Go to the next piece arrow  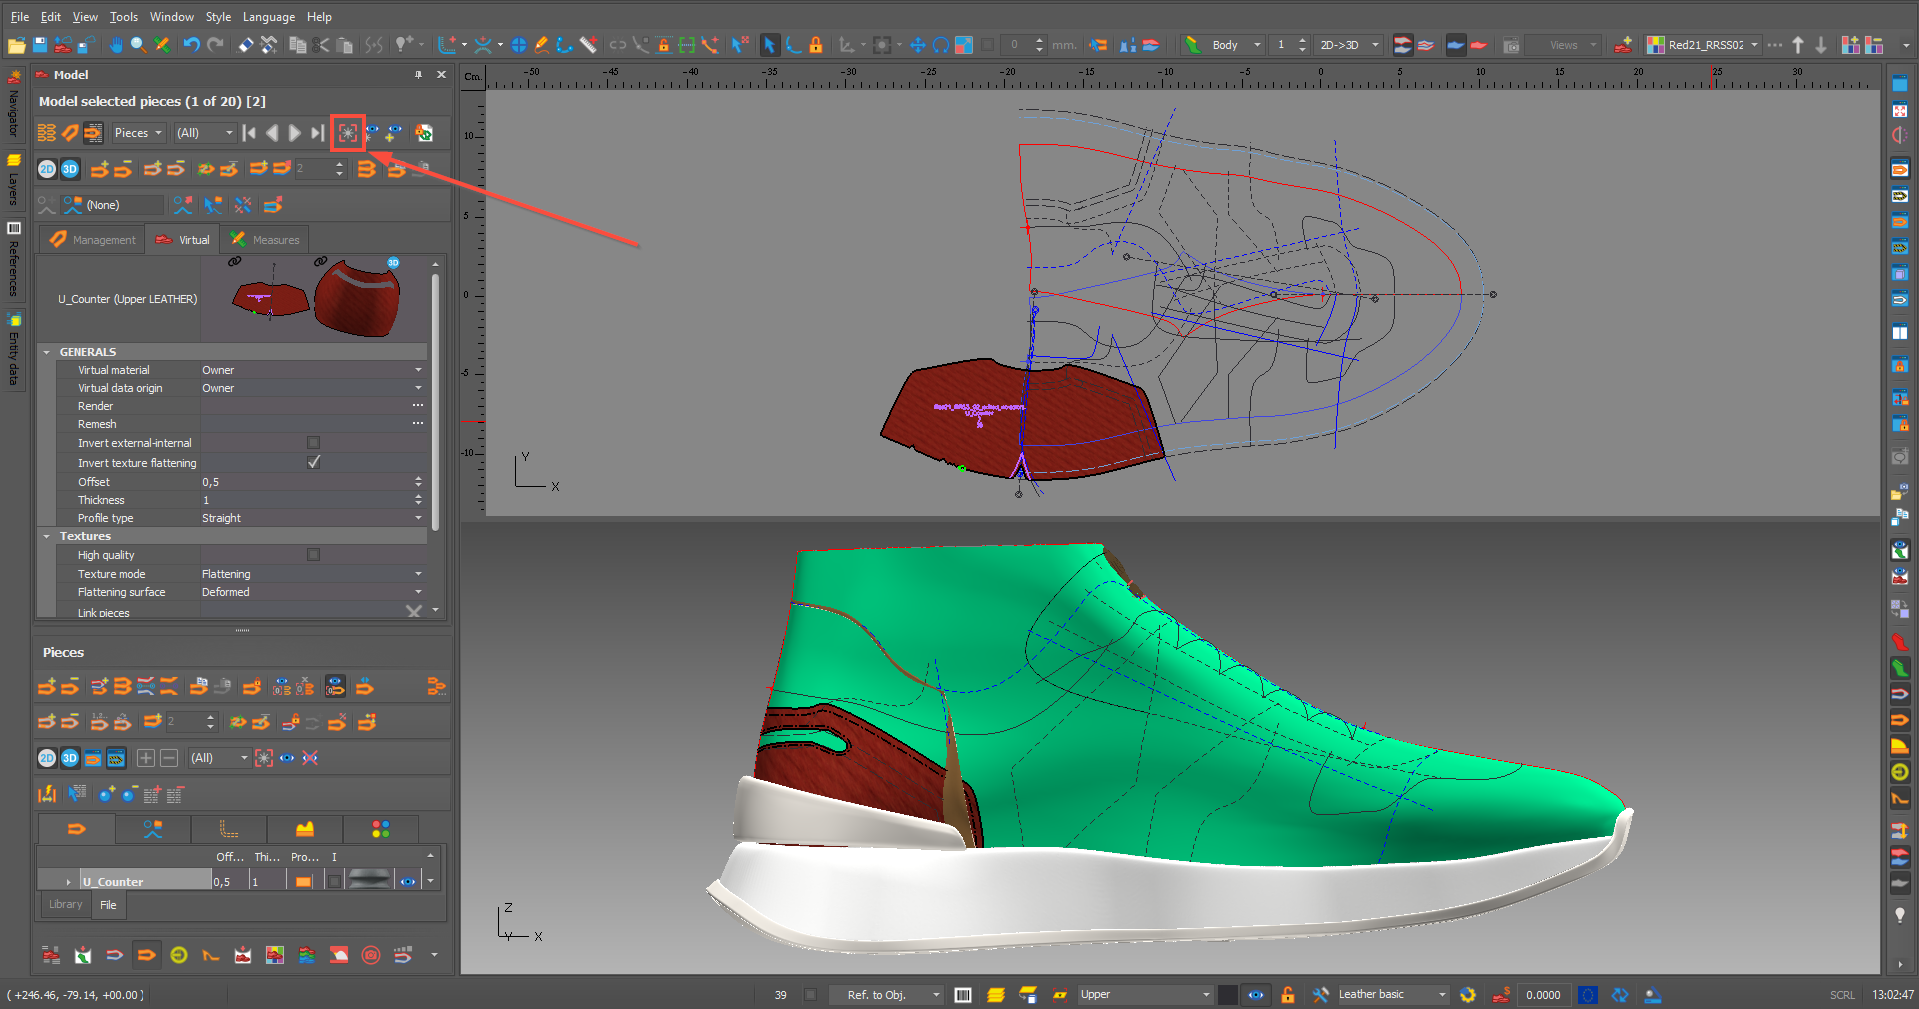[x=295, y=133]
